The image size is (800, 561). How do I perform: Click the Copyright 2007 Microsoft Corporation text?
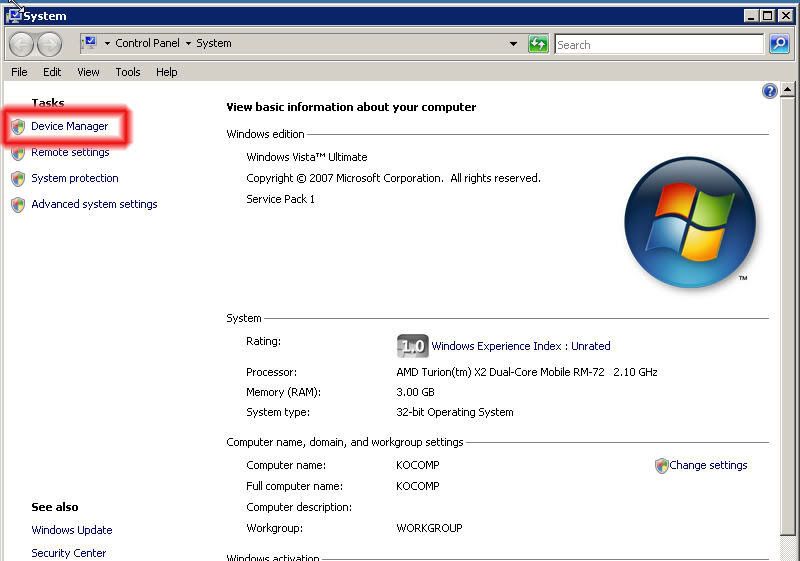(393, 178)
